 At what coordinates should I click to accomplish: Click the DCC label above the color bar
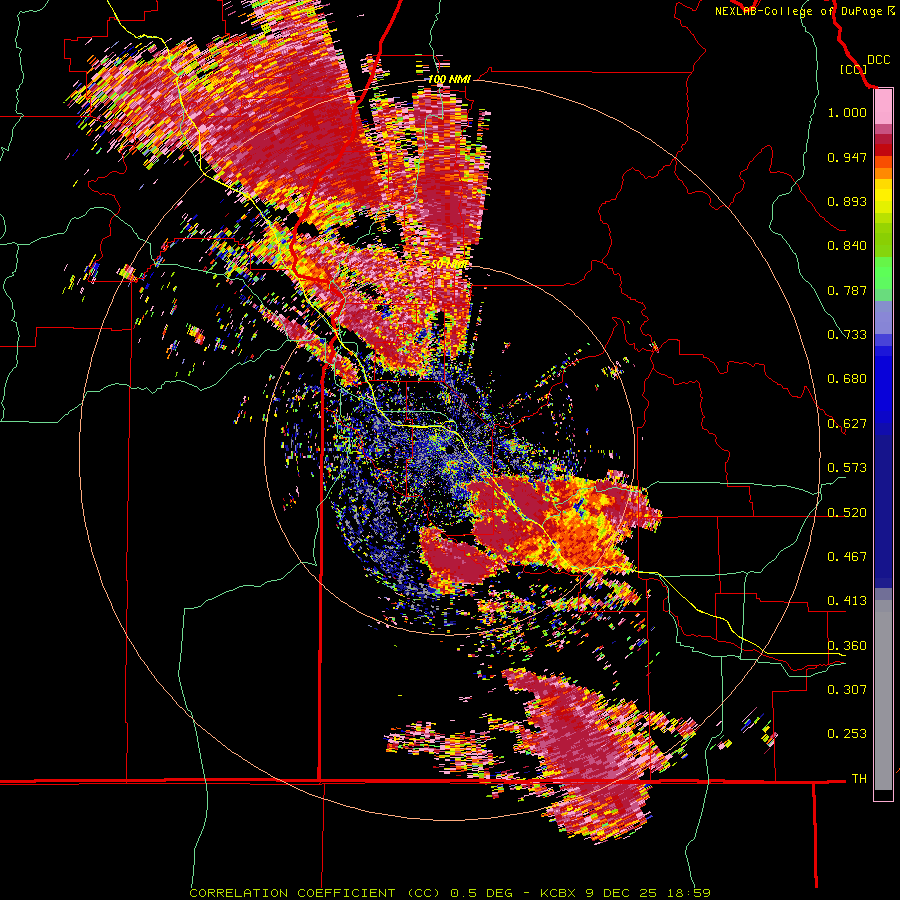click(878, 60)
